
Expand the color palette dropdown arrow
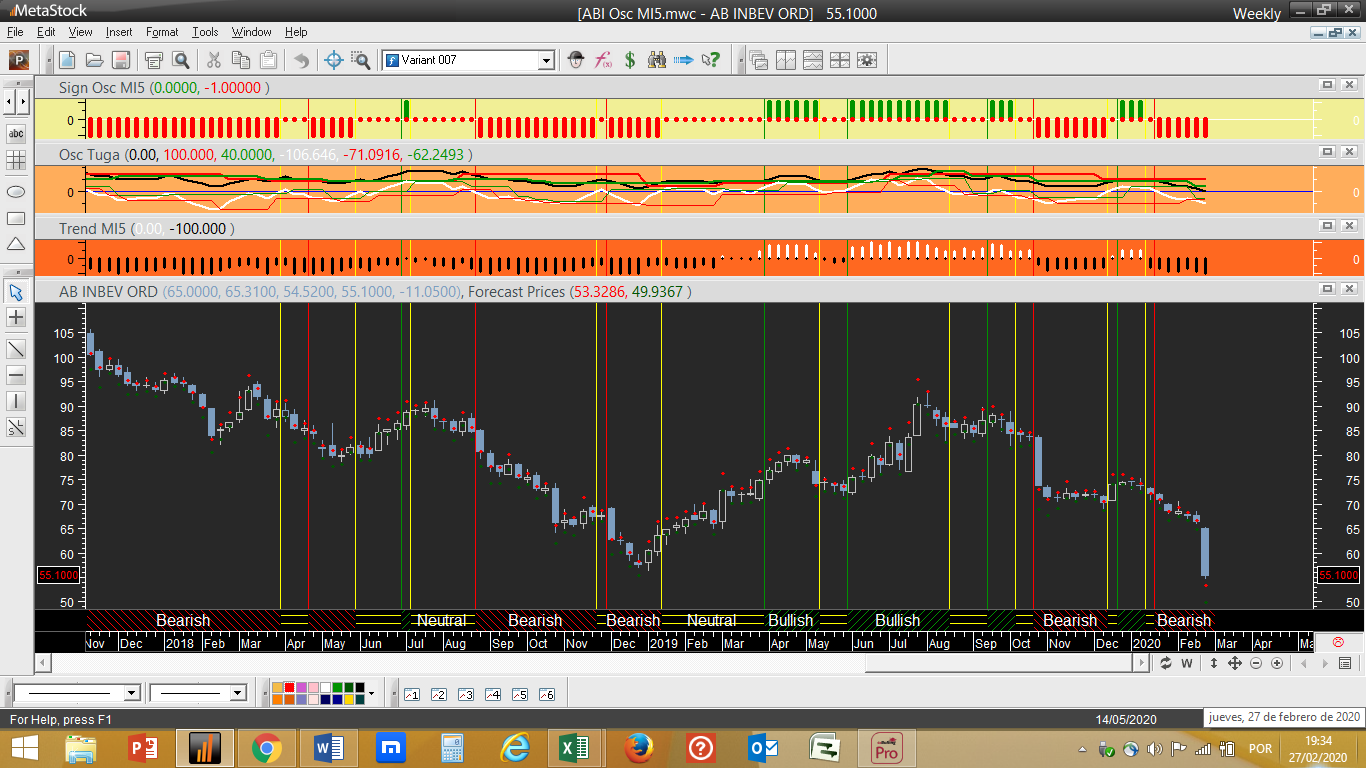371,693
